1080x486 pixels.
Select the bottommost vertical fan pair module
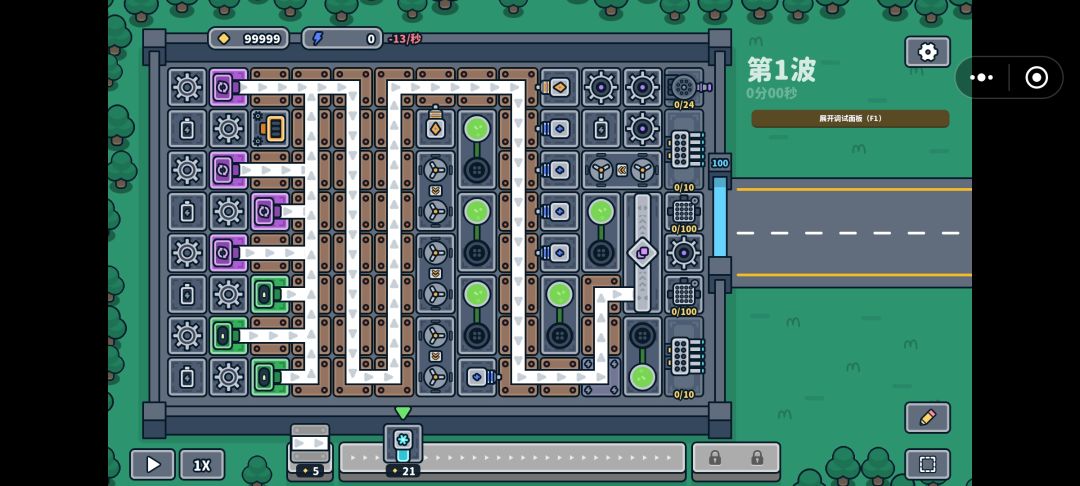[435, 356]
